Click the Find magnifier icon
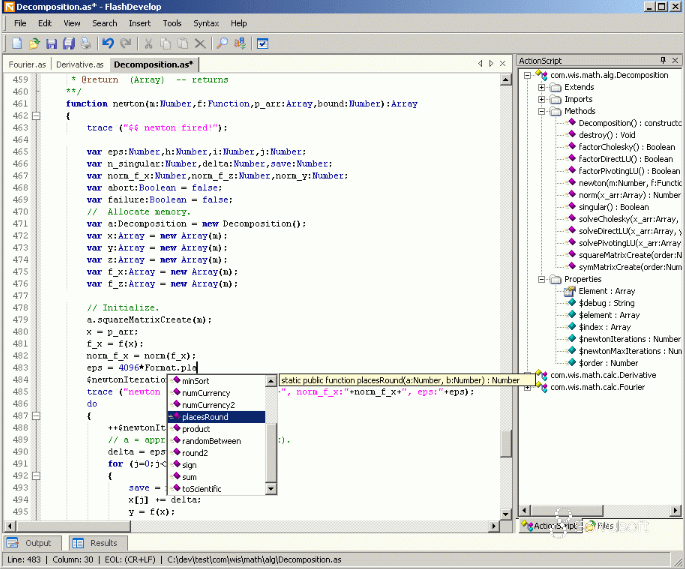 [x=222, y=43]
